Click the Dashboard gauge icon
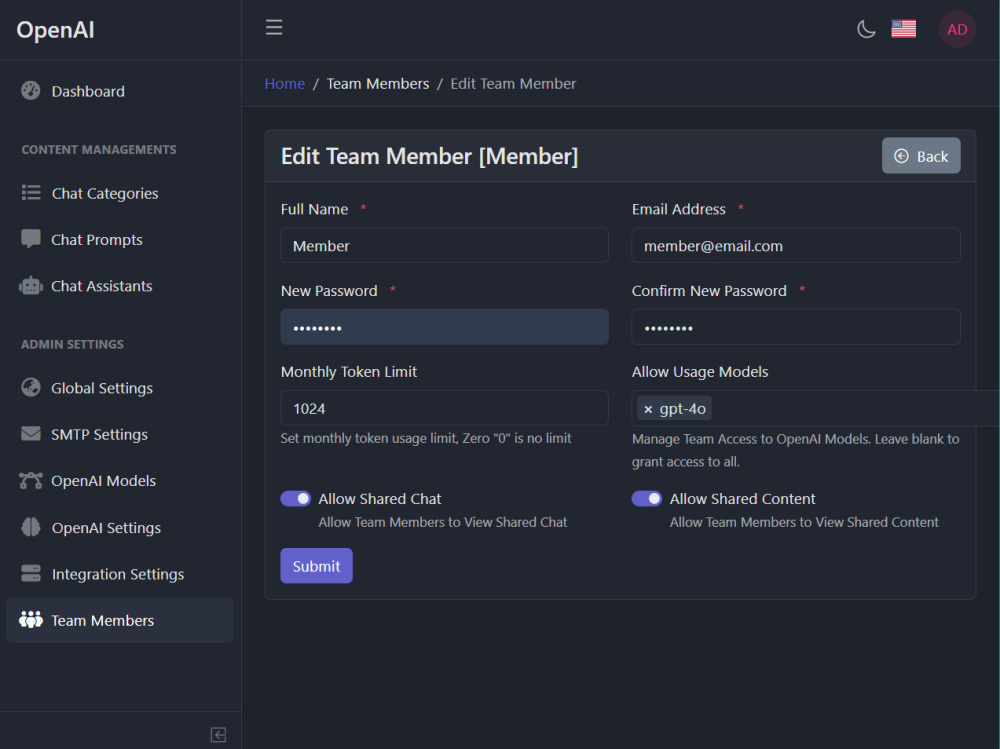 click(x=31, y=91)
